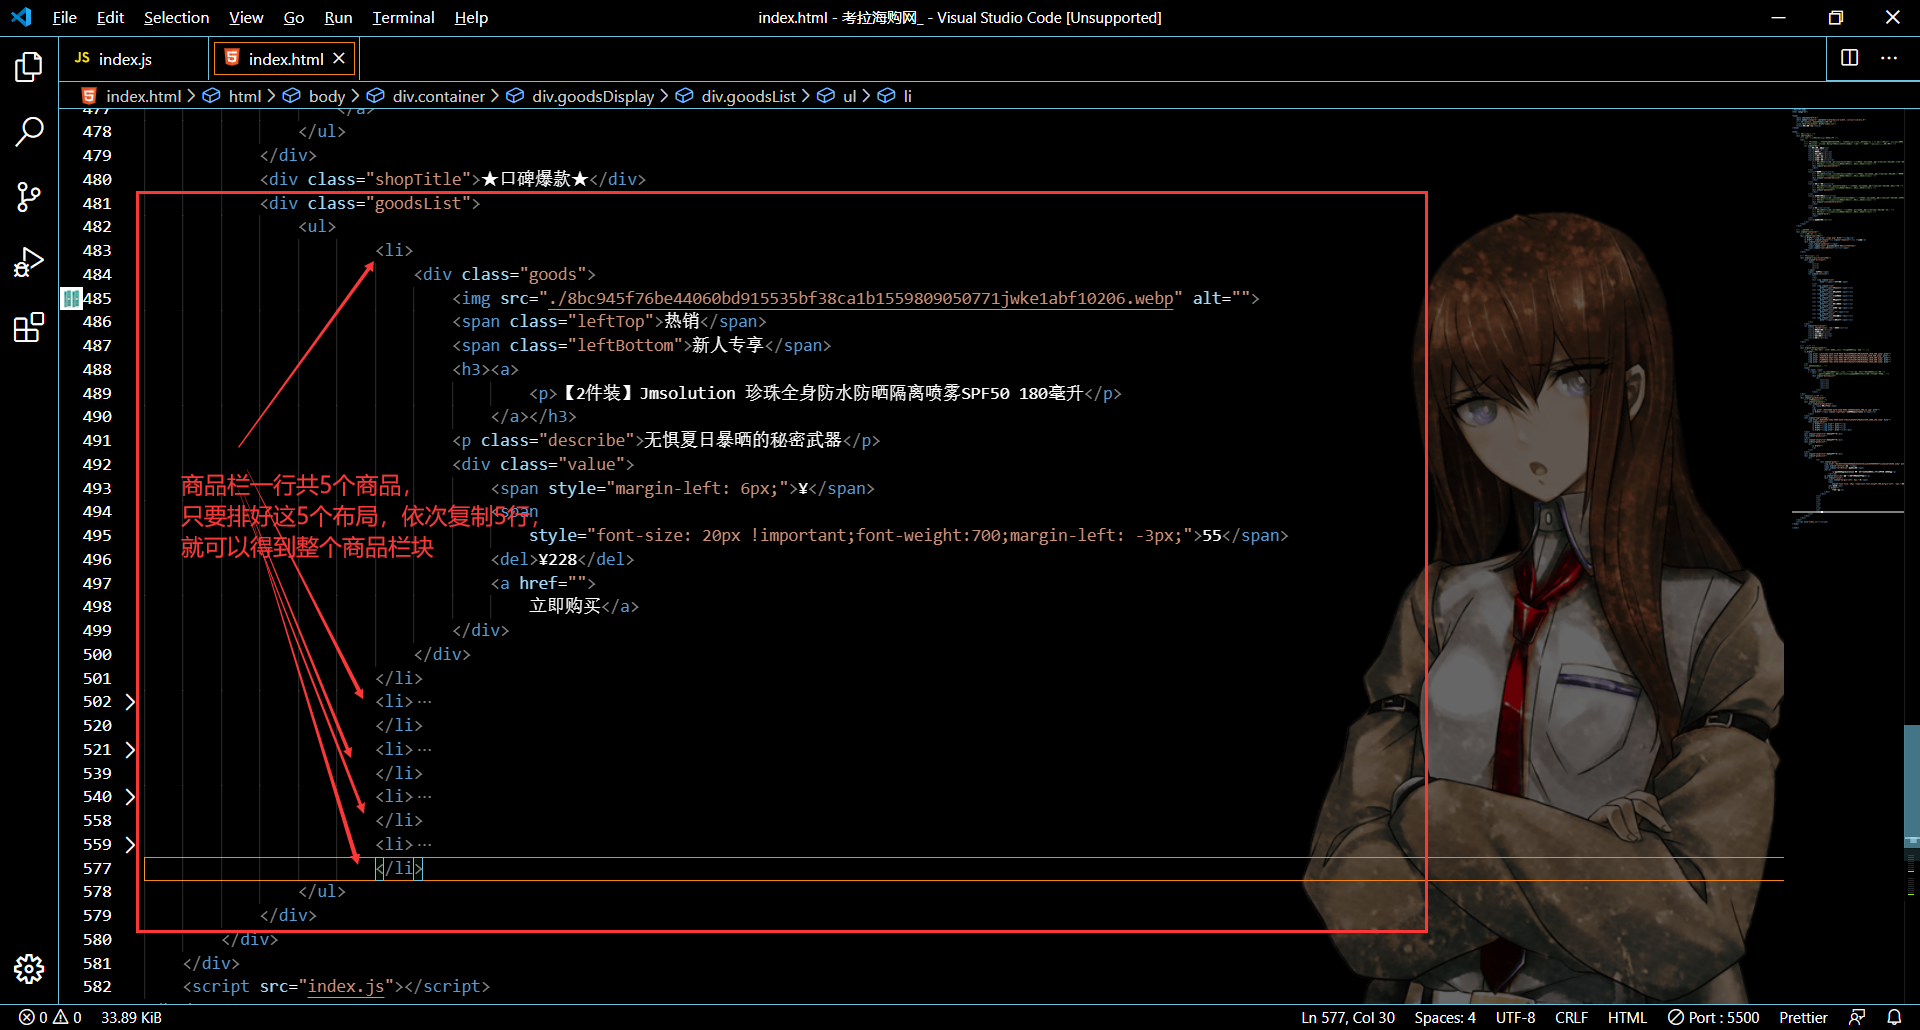This screenshot has height=1030, width=1920.
Task: Open the index.js script src link
Action: pos(346,986)
